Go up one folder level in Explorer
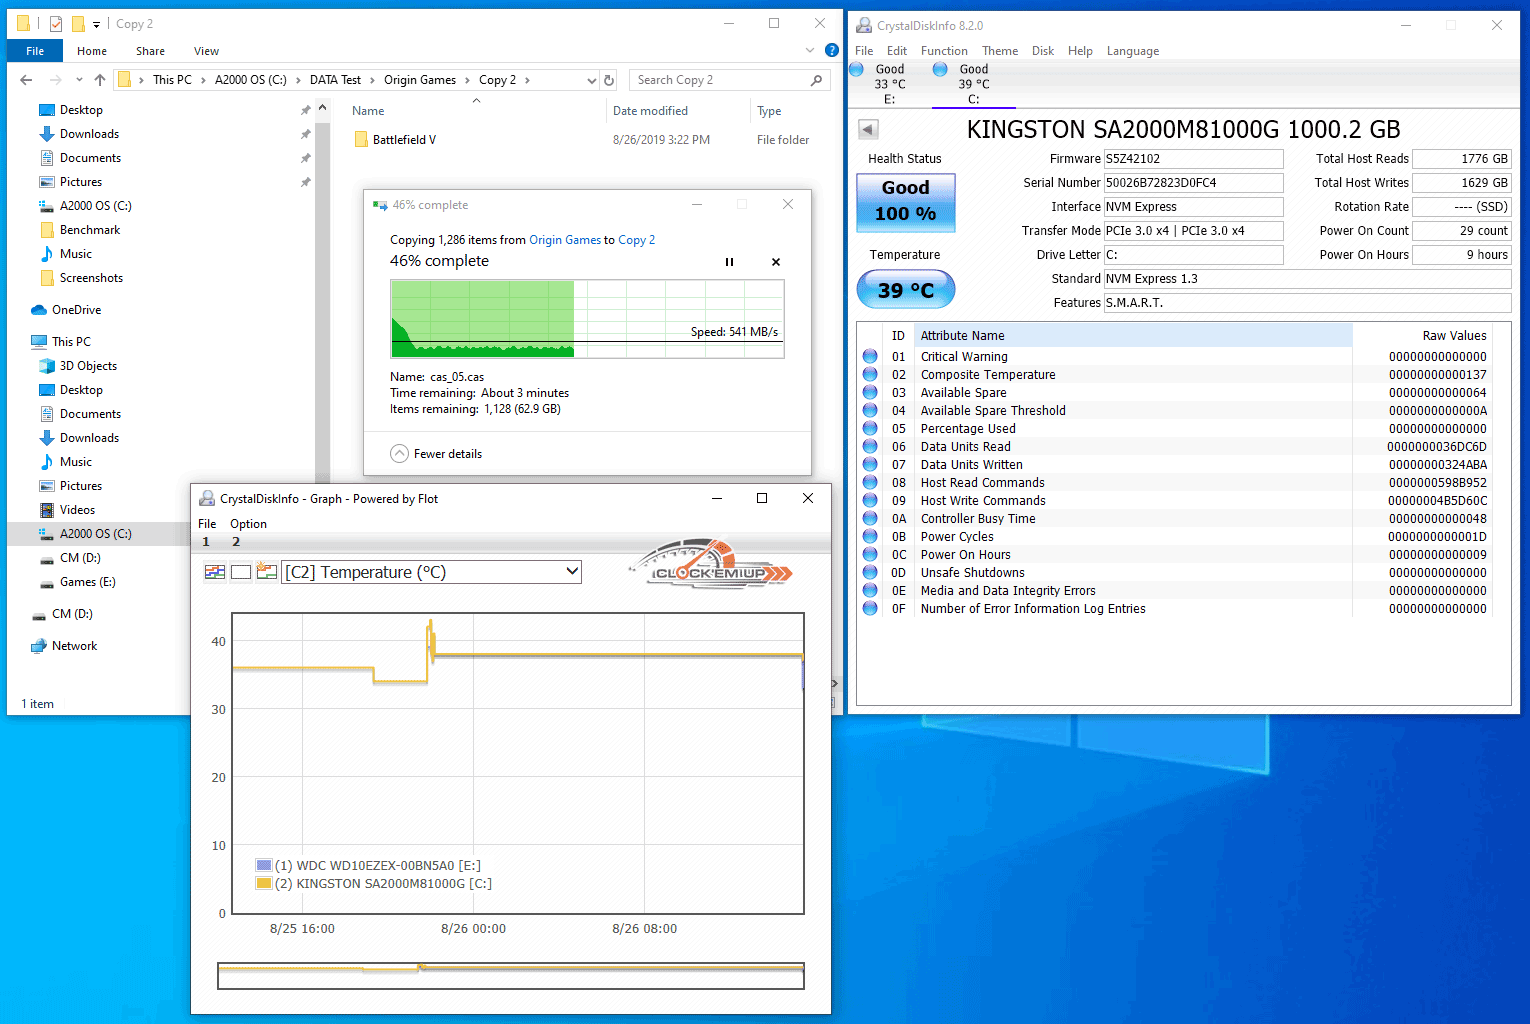1530x1024 pixels. (x=100, y=80)
